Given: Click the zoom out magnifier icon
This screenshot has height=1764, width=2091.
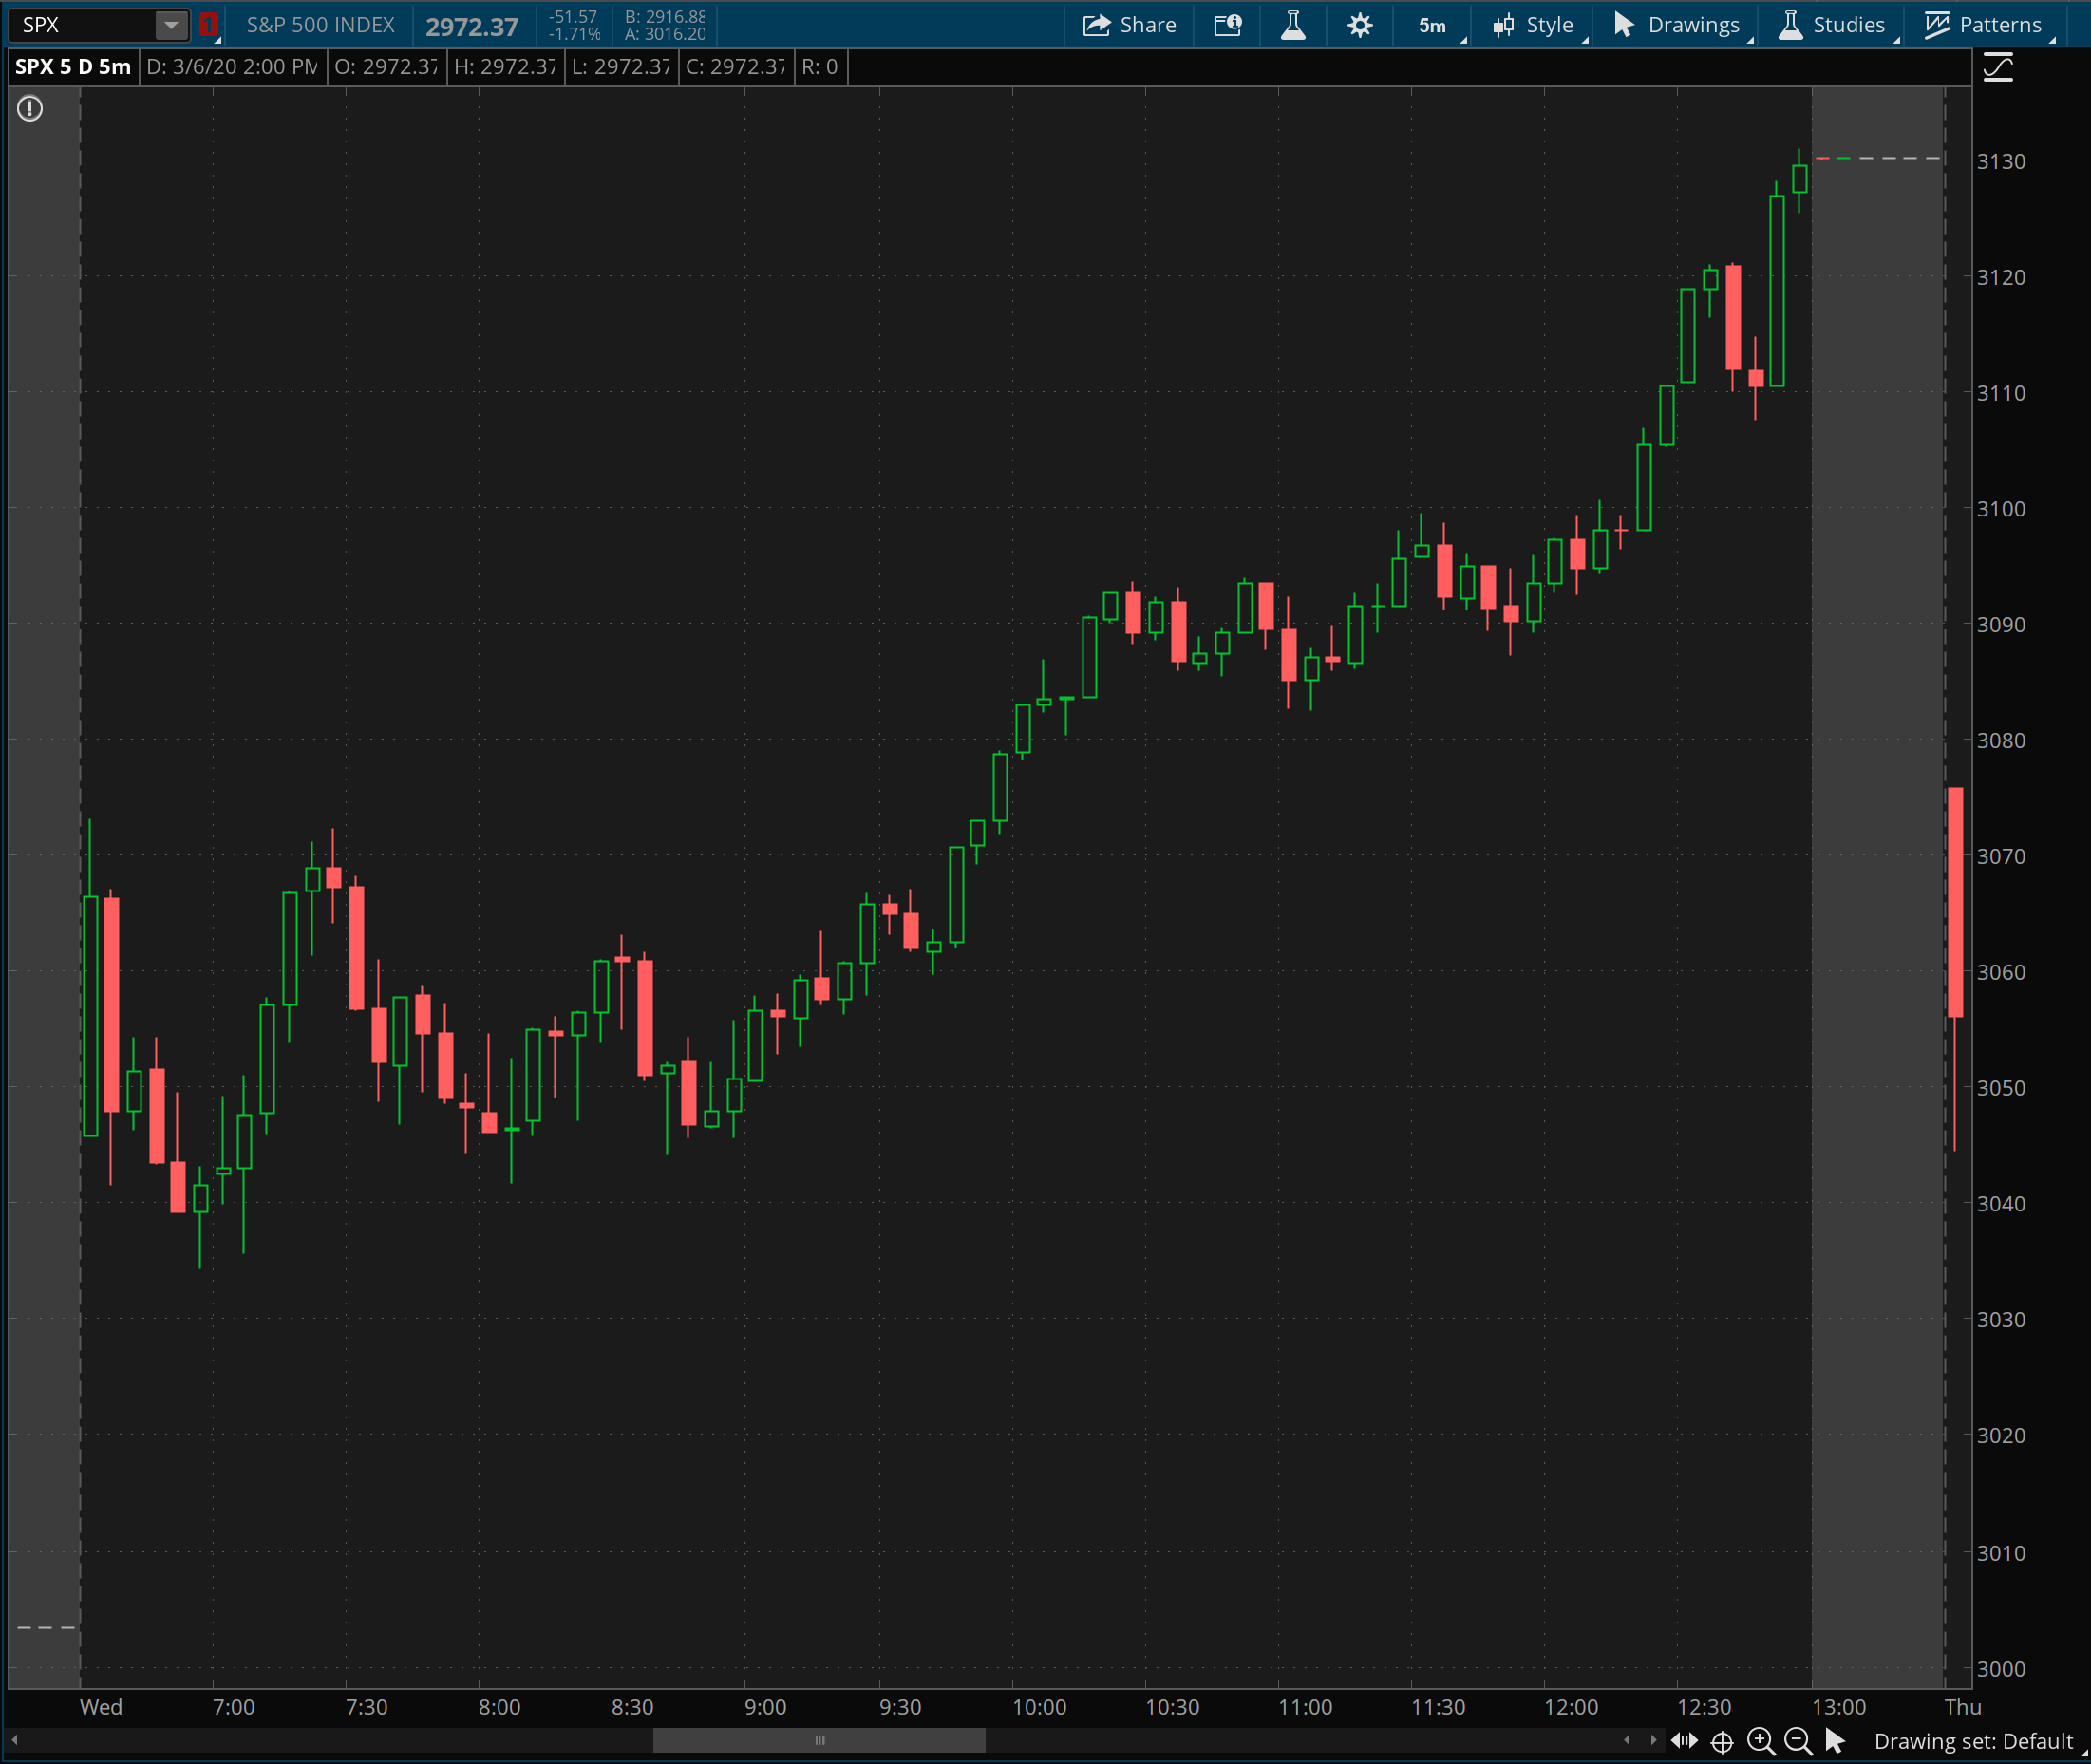Looking at the screenshot, I should [x=1798, y=1742].
